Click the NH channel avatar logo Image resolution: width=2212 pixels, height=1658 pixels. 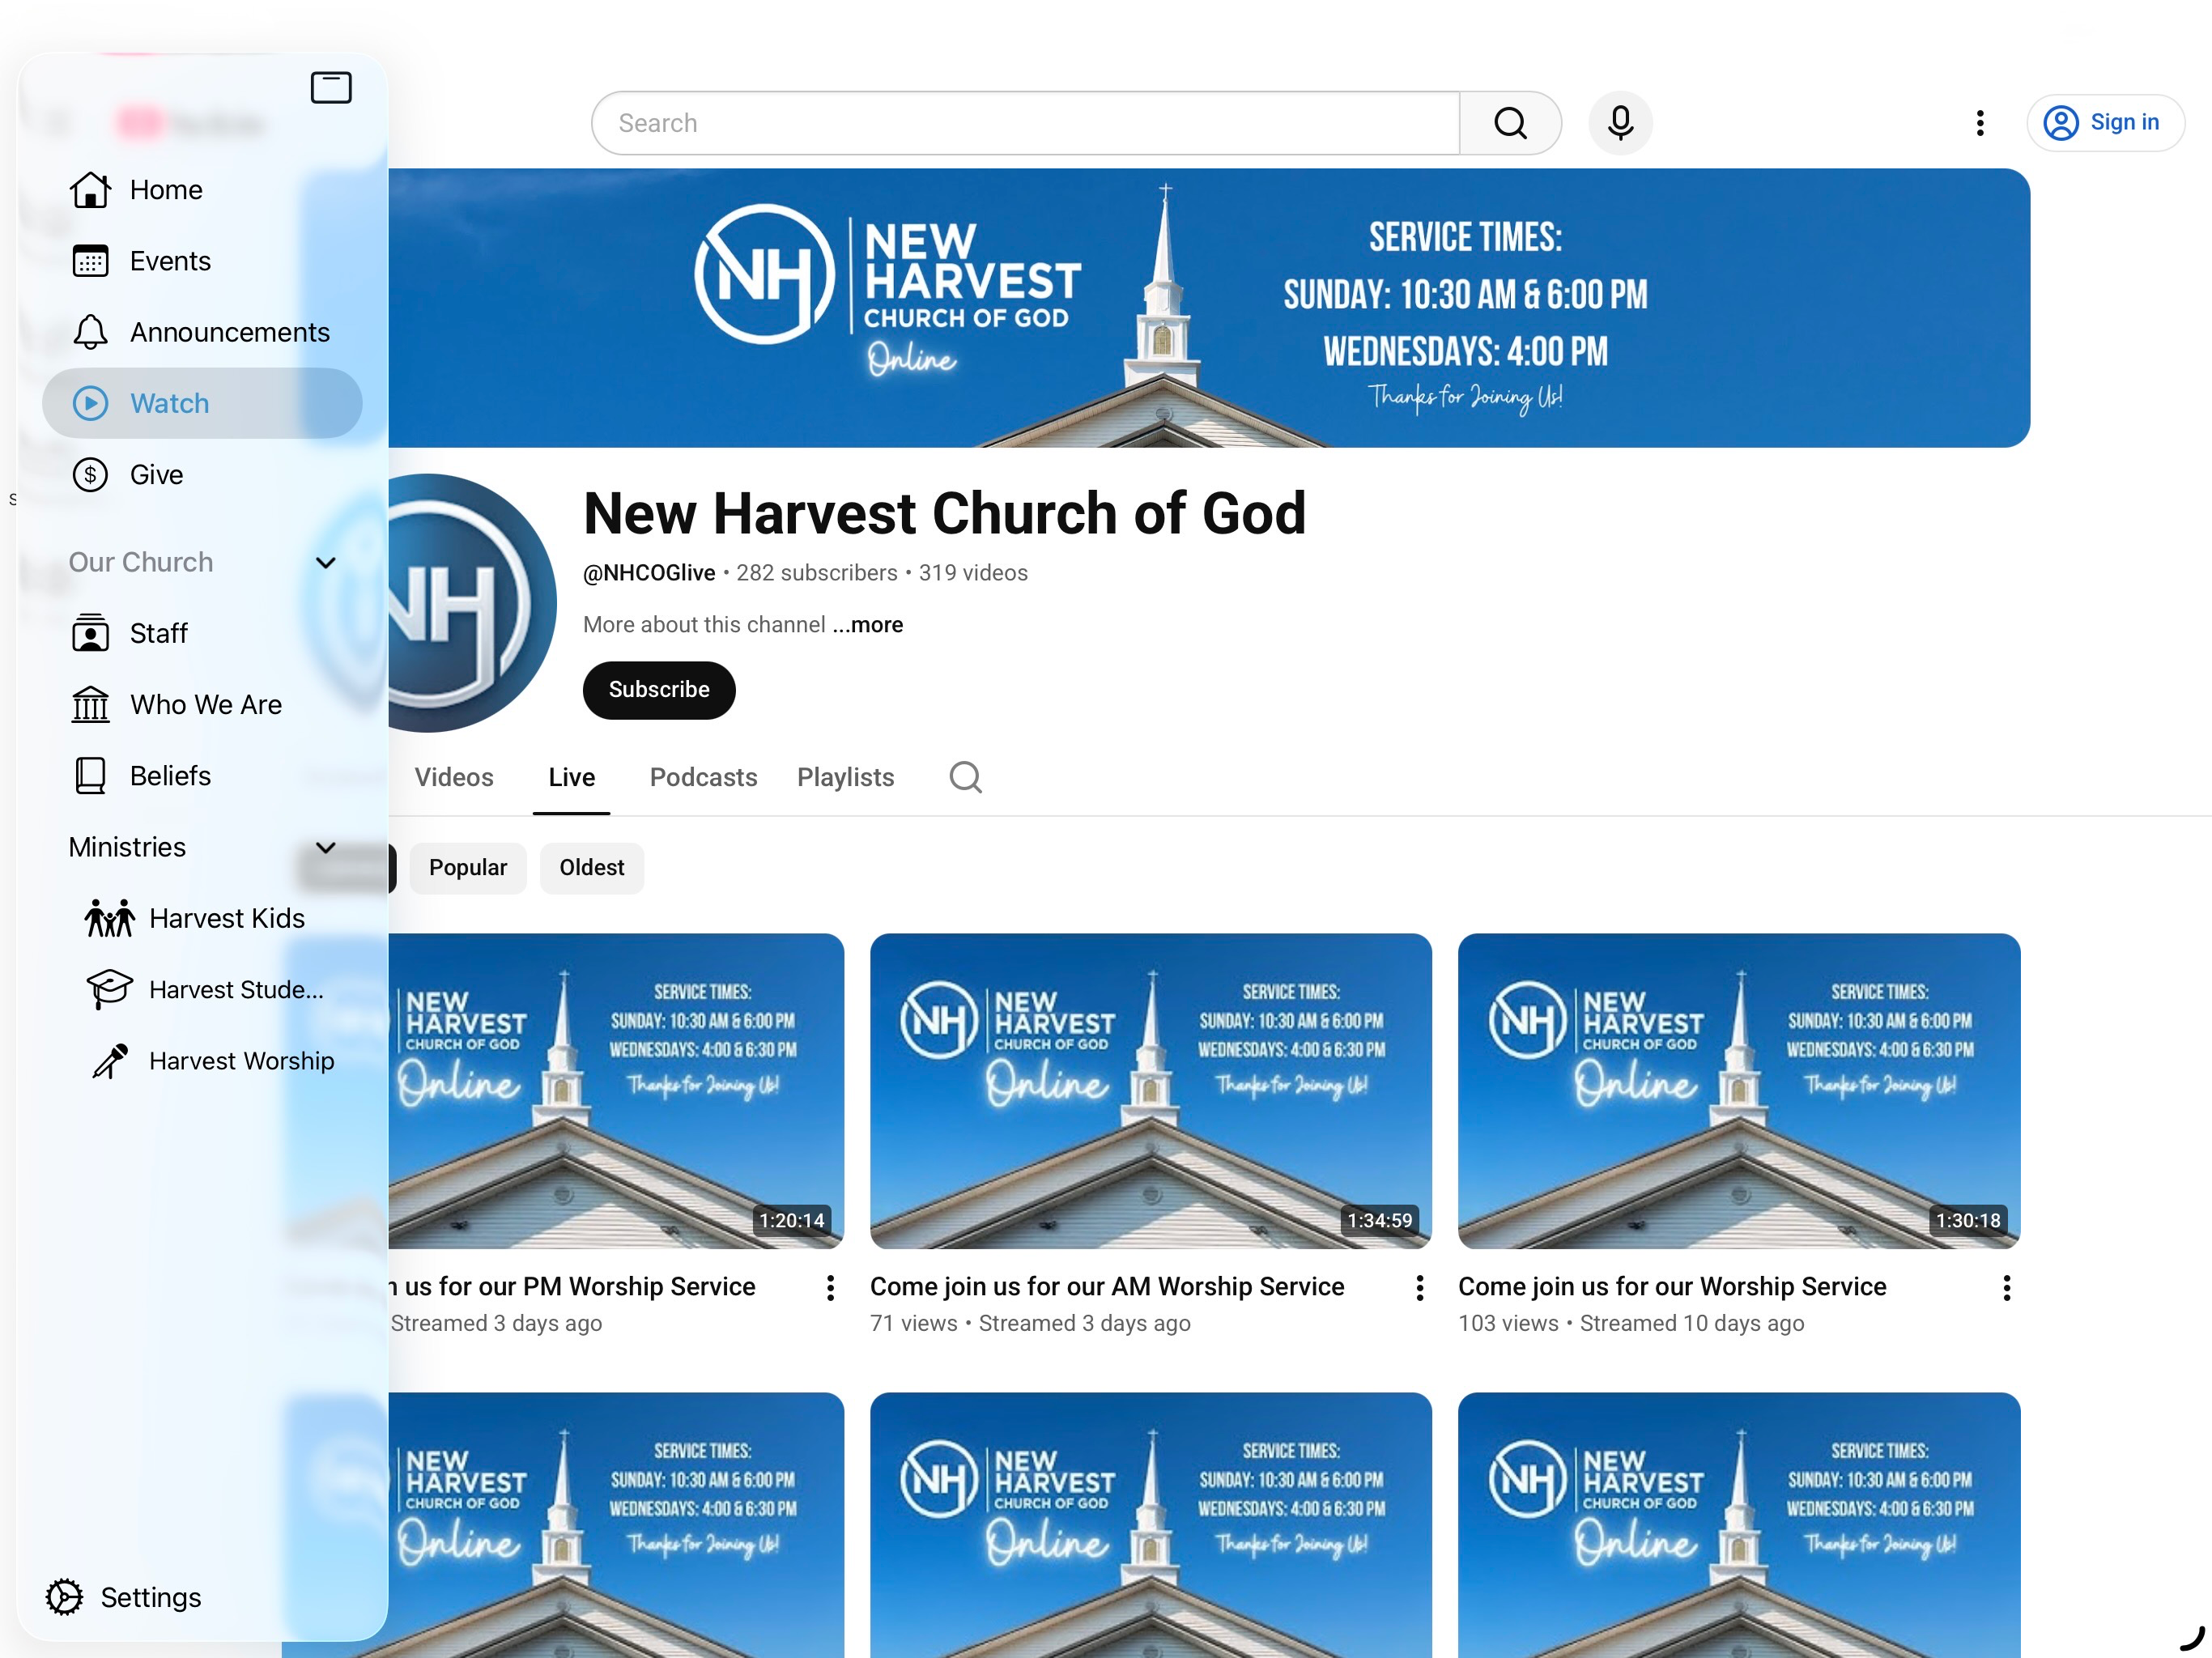coord(472,603)
